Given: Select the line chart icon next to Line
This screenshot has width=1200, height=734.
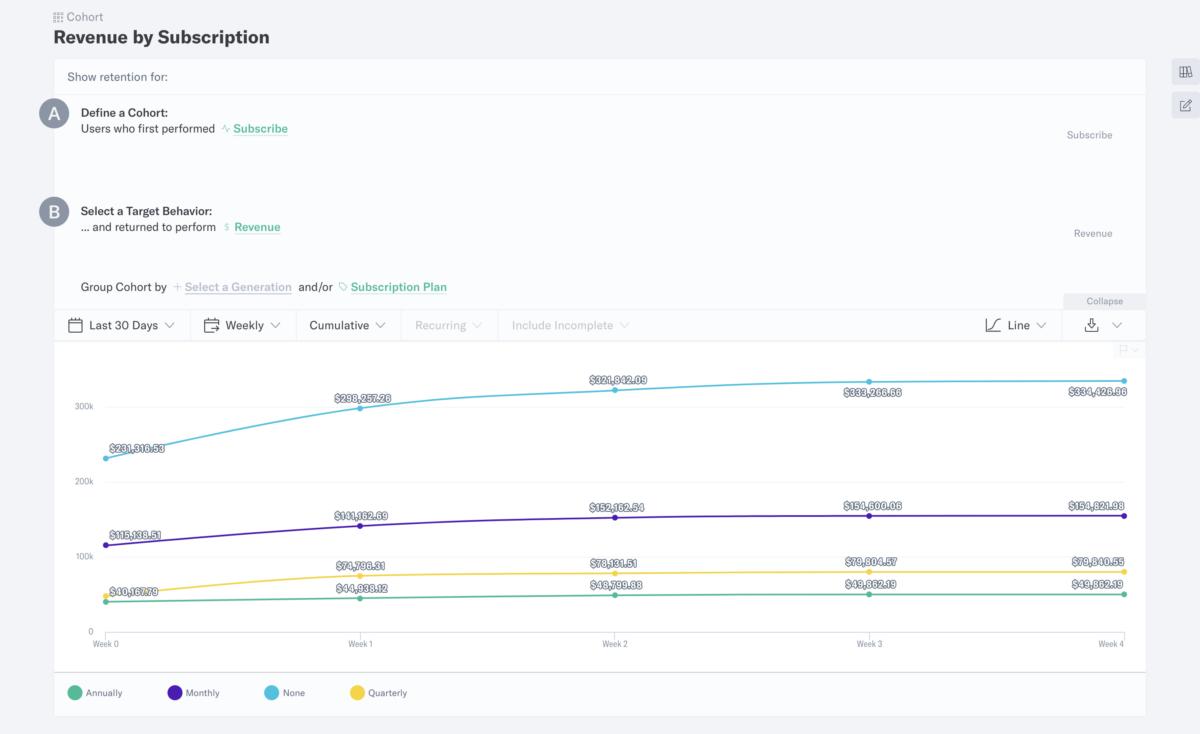Looking at the screenshot, I should [994, 324].
